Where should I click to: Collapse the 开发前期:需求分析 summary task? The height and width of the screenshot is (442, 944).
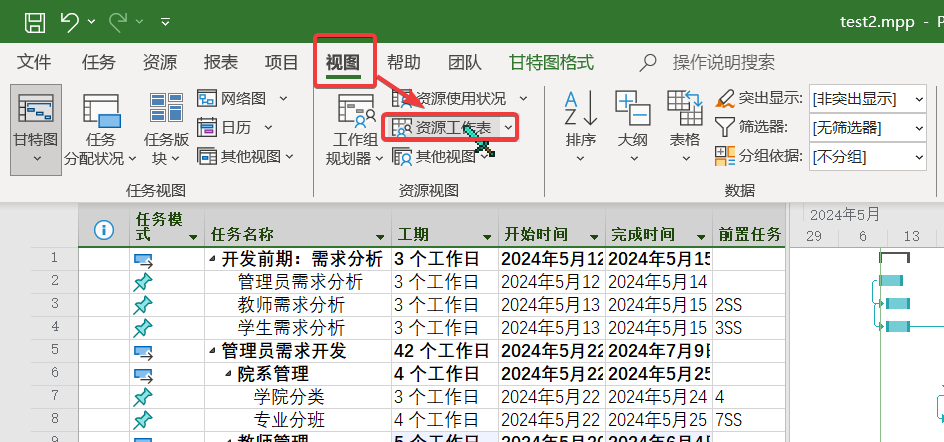click(x=212, y=260)
